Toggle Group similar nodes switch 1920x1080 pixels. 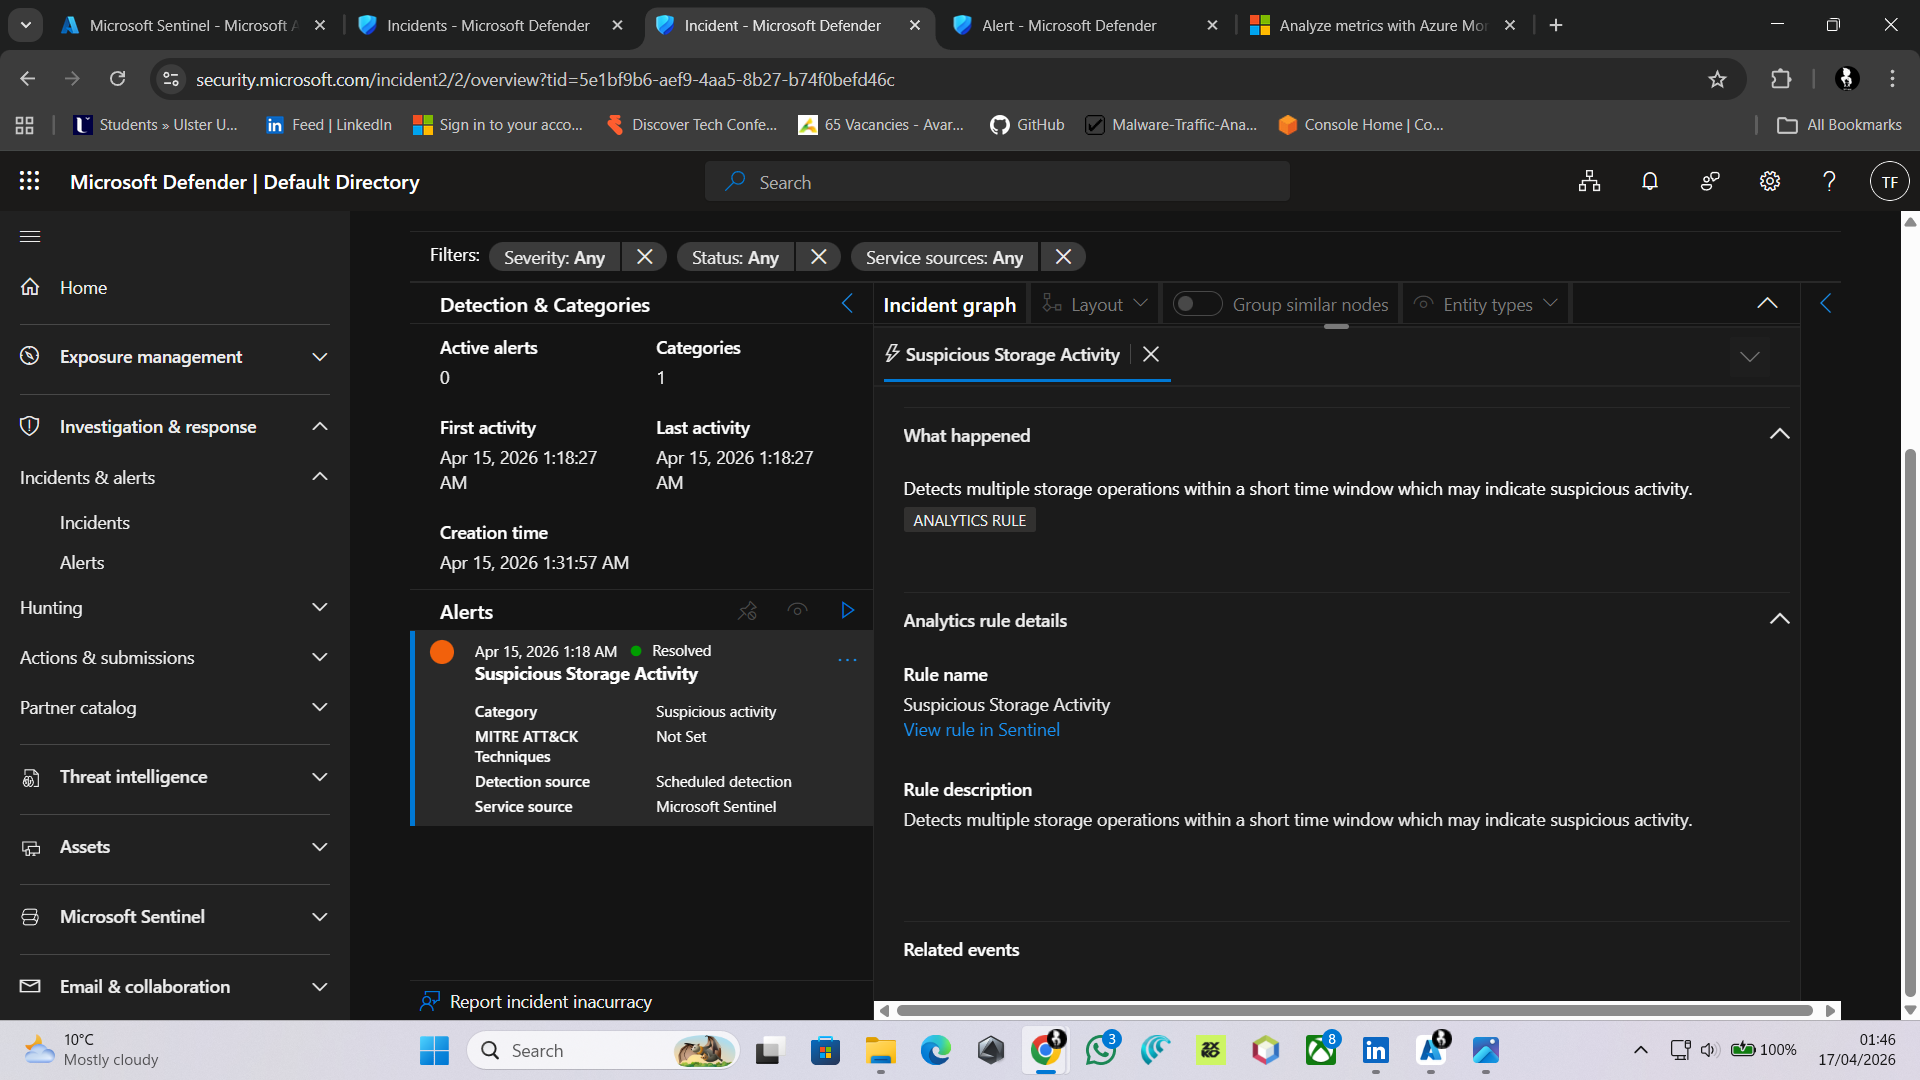click(1196, 304)
